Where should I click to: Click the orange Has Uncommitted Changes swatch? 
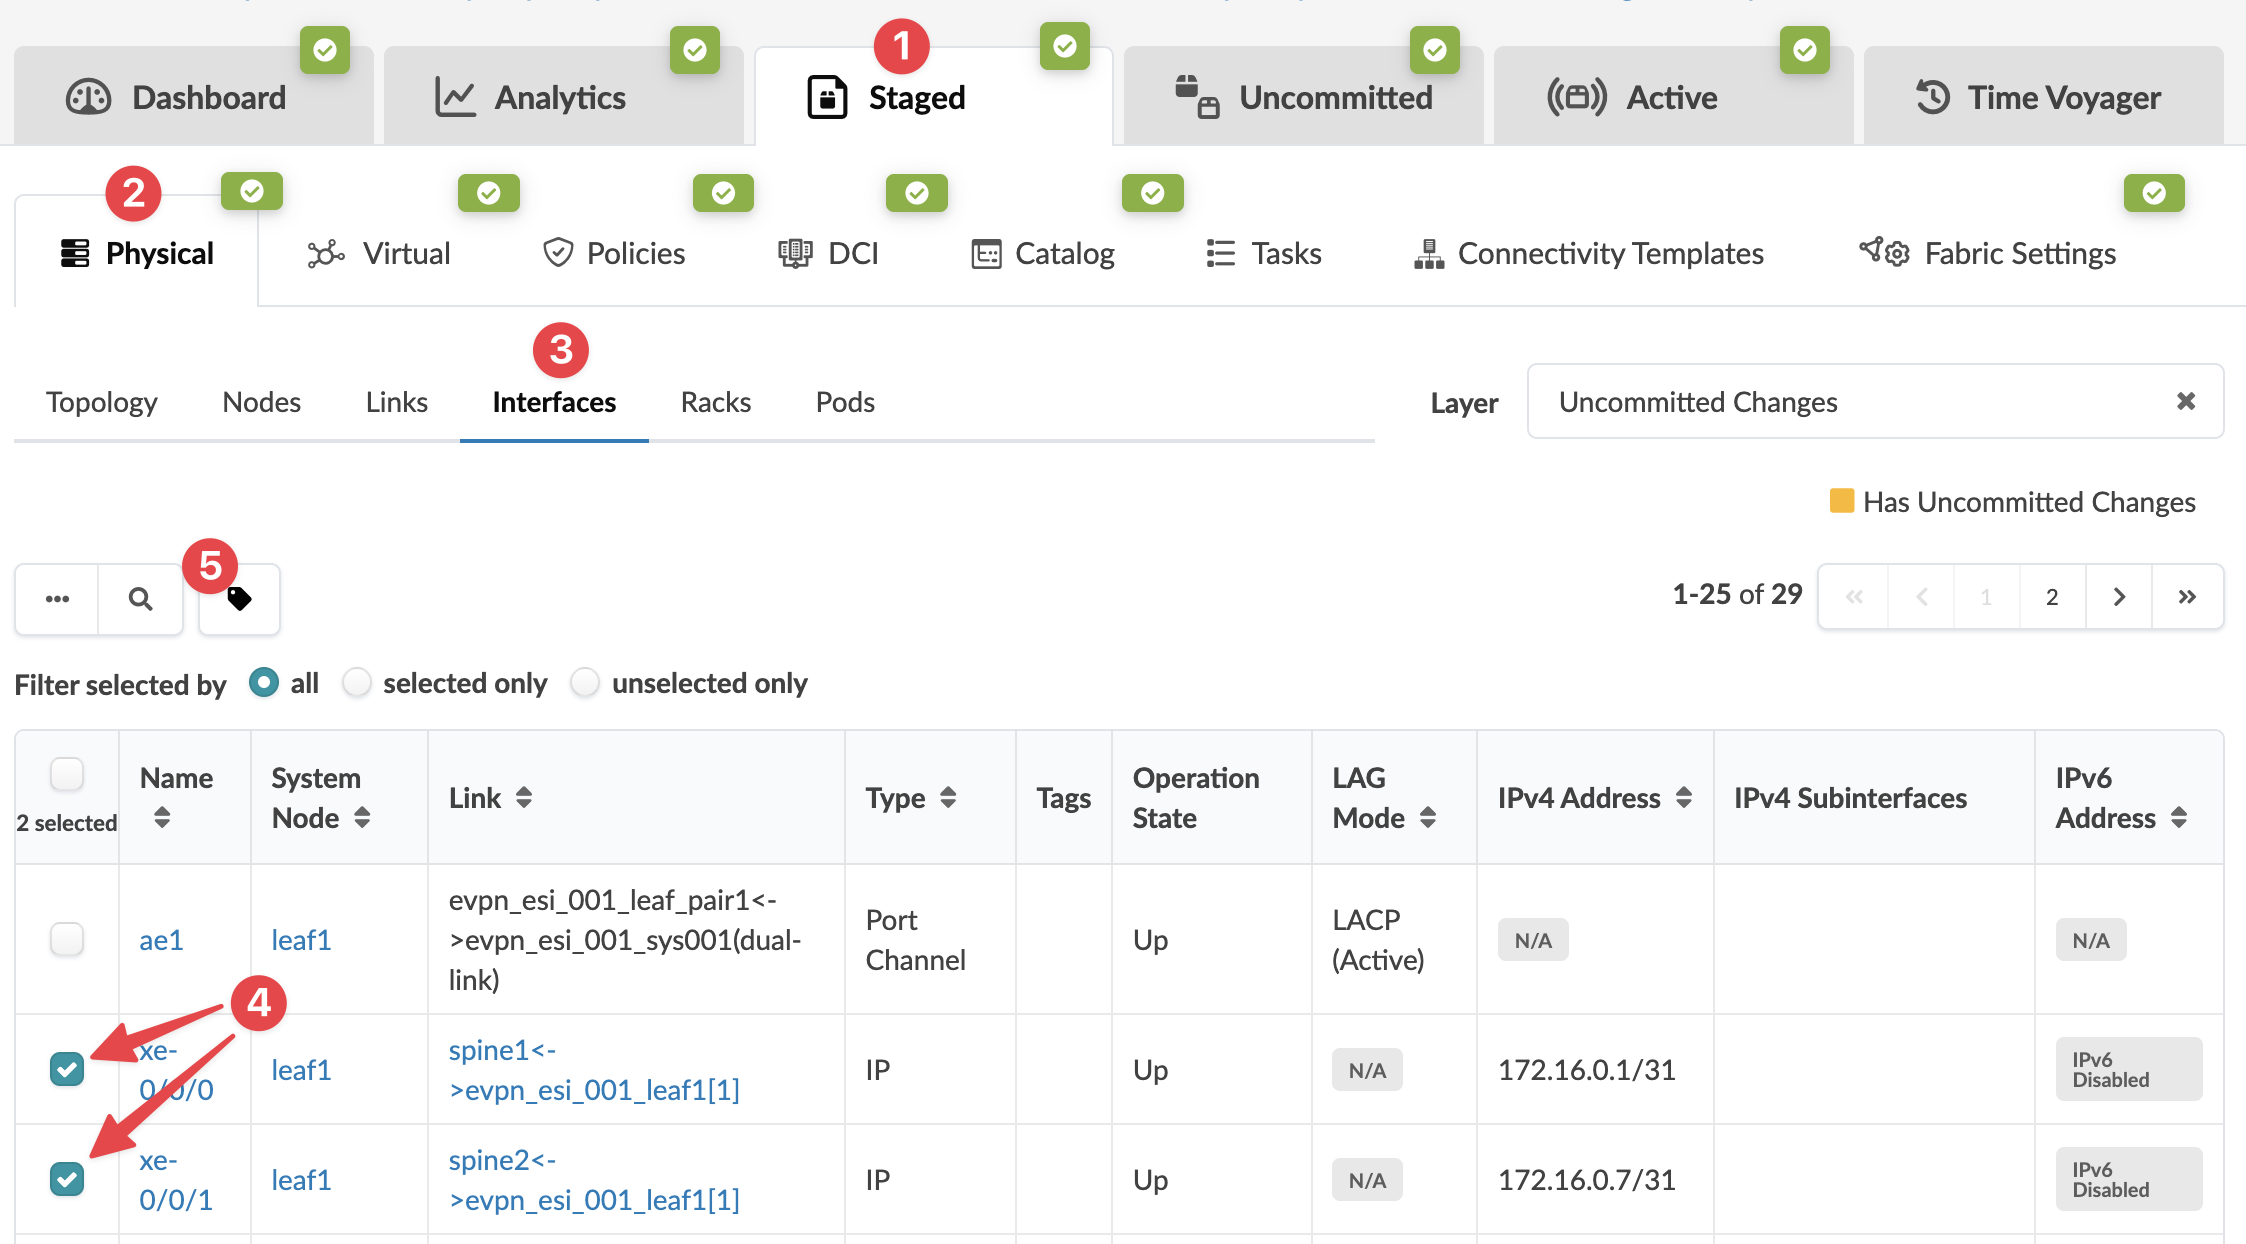1841,501
